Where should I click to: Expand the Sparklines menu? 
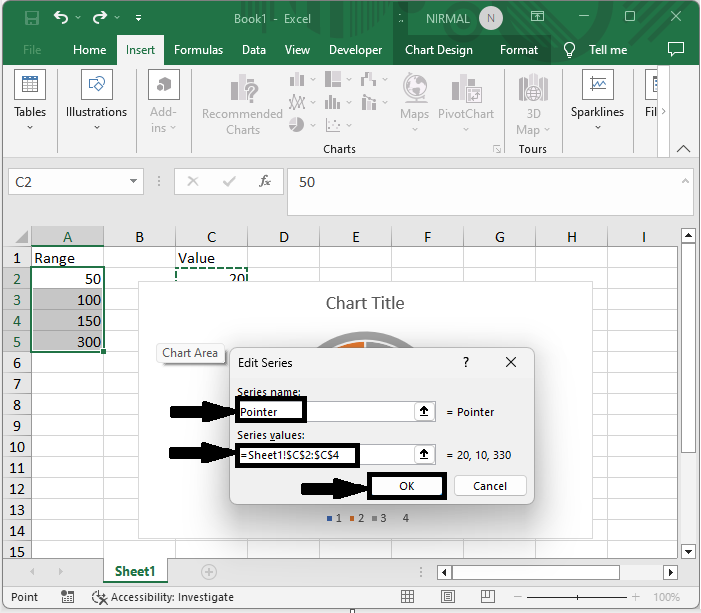[x=597, y=101]
